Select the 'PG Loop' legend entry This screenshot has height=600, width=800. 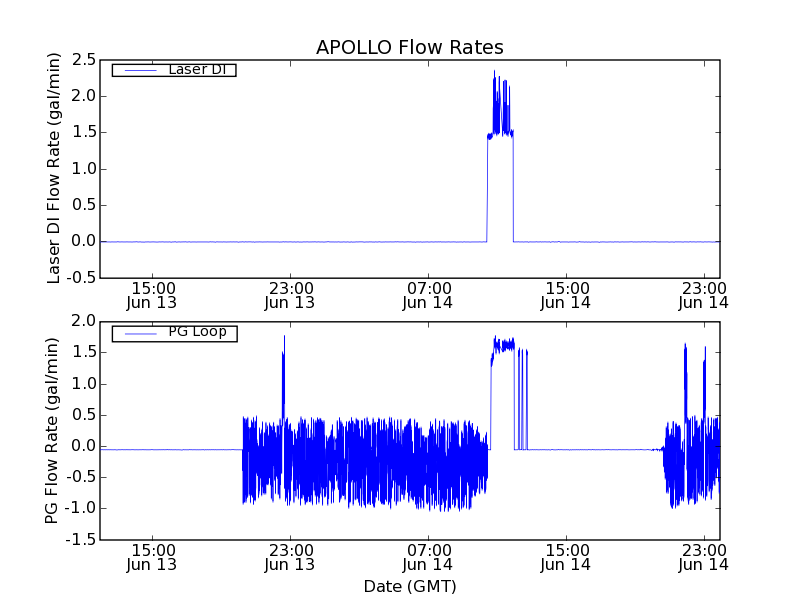point(174,334)
